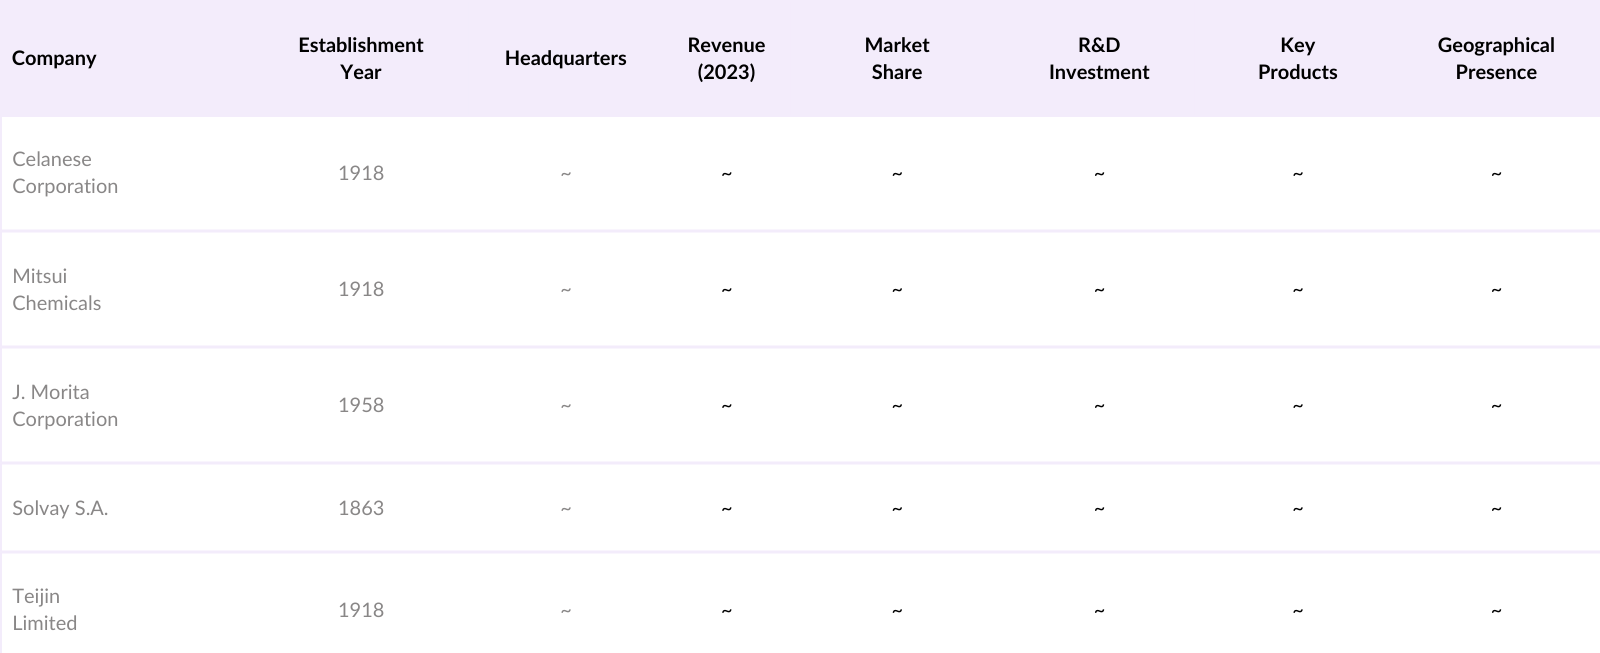
Task: Click Teijin Limited's establishment year 1918
Action: [361, 610]
